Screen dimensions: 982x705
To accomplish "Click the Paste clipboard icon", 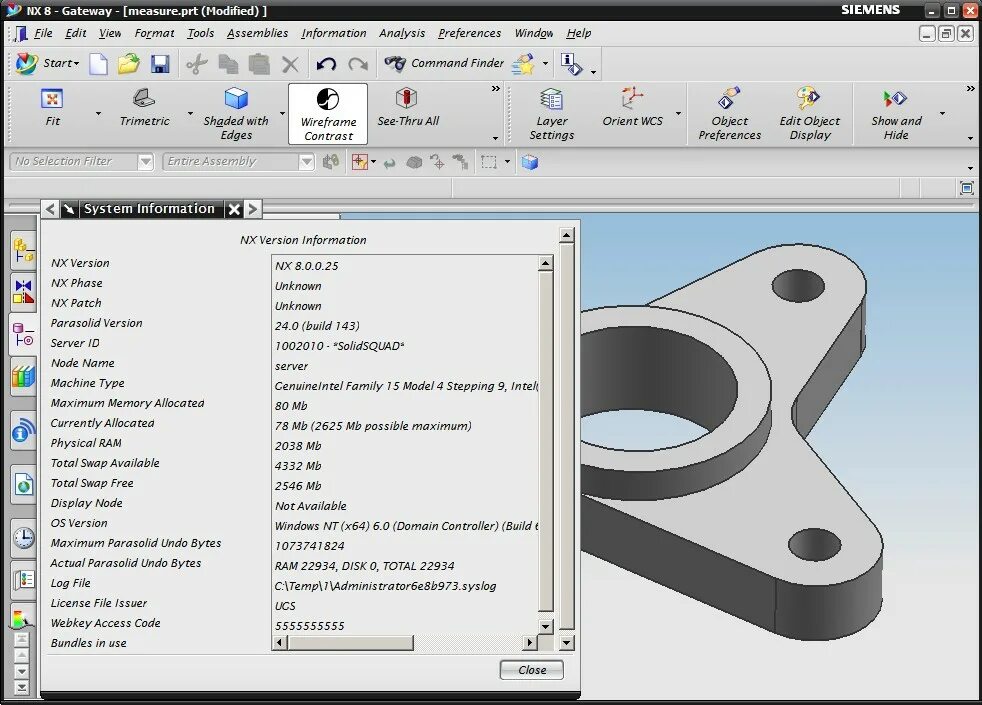I will [x=259, y=63].
